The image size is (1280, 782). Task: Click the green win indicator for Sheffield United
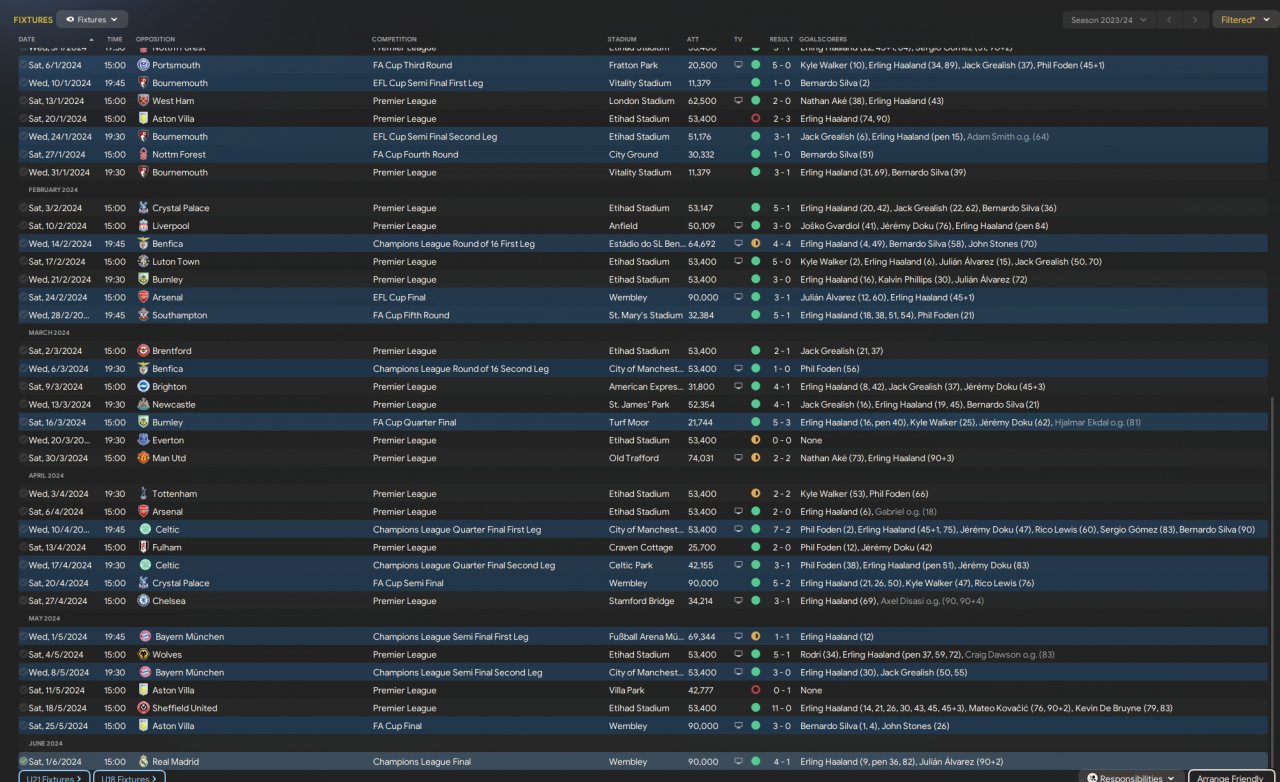click(755, 708)
